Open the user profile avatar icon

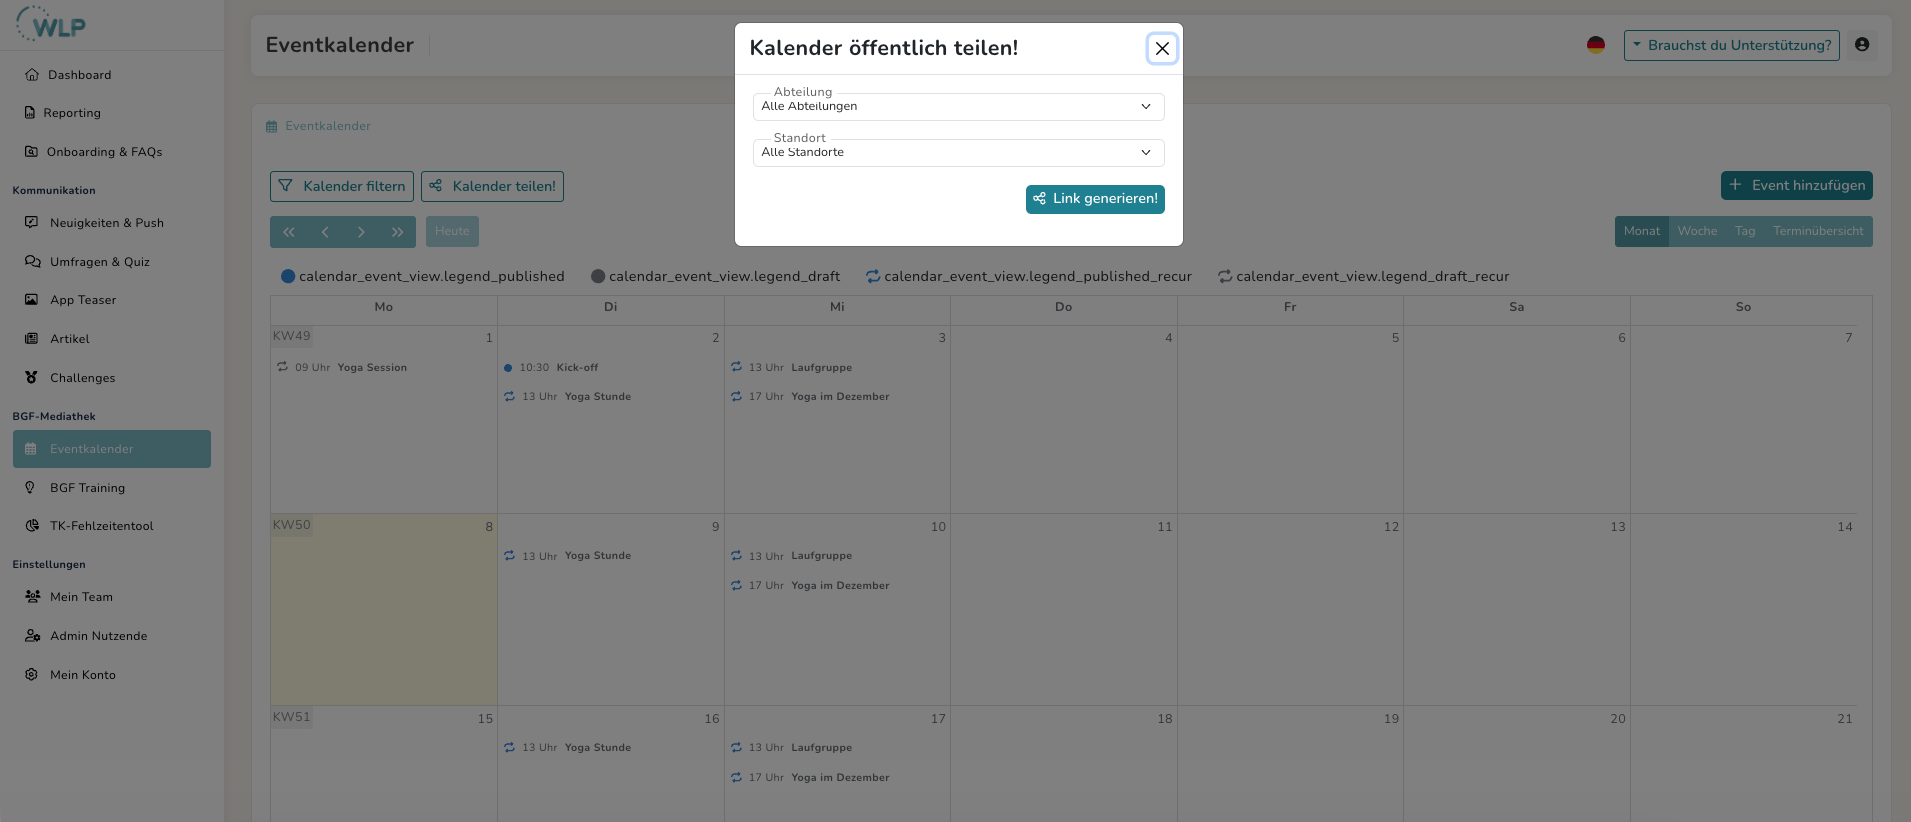(1862, 45)
